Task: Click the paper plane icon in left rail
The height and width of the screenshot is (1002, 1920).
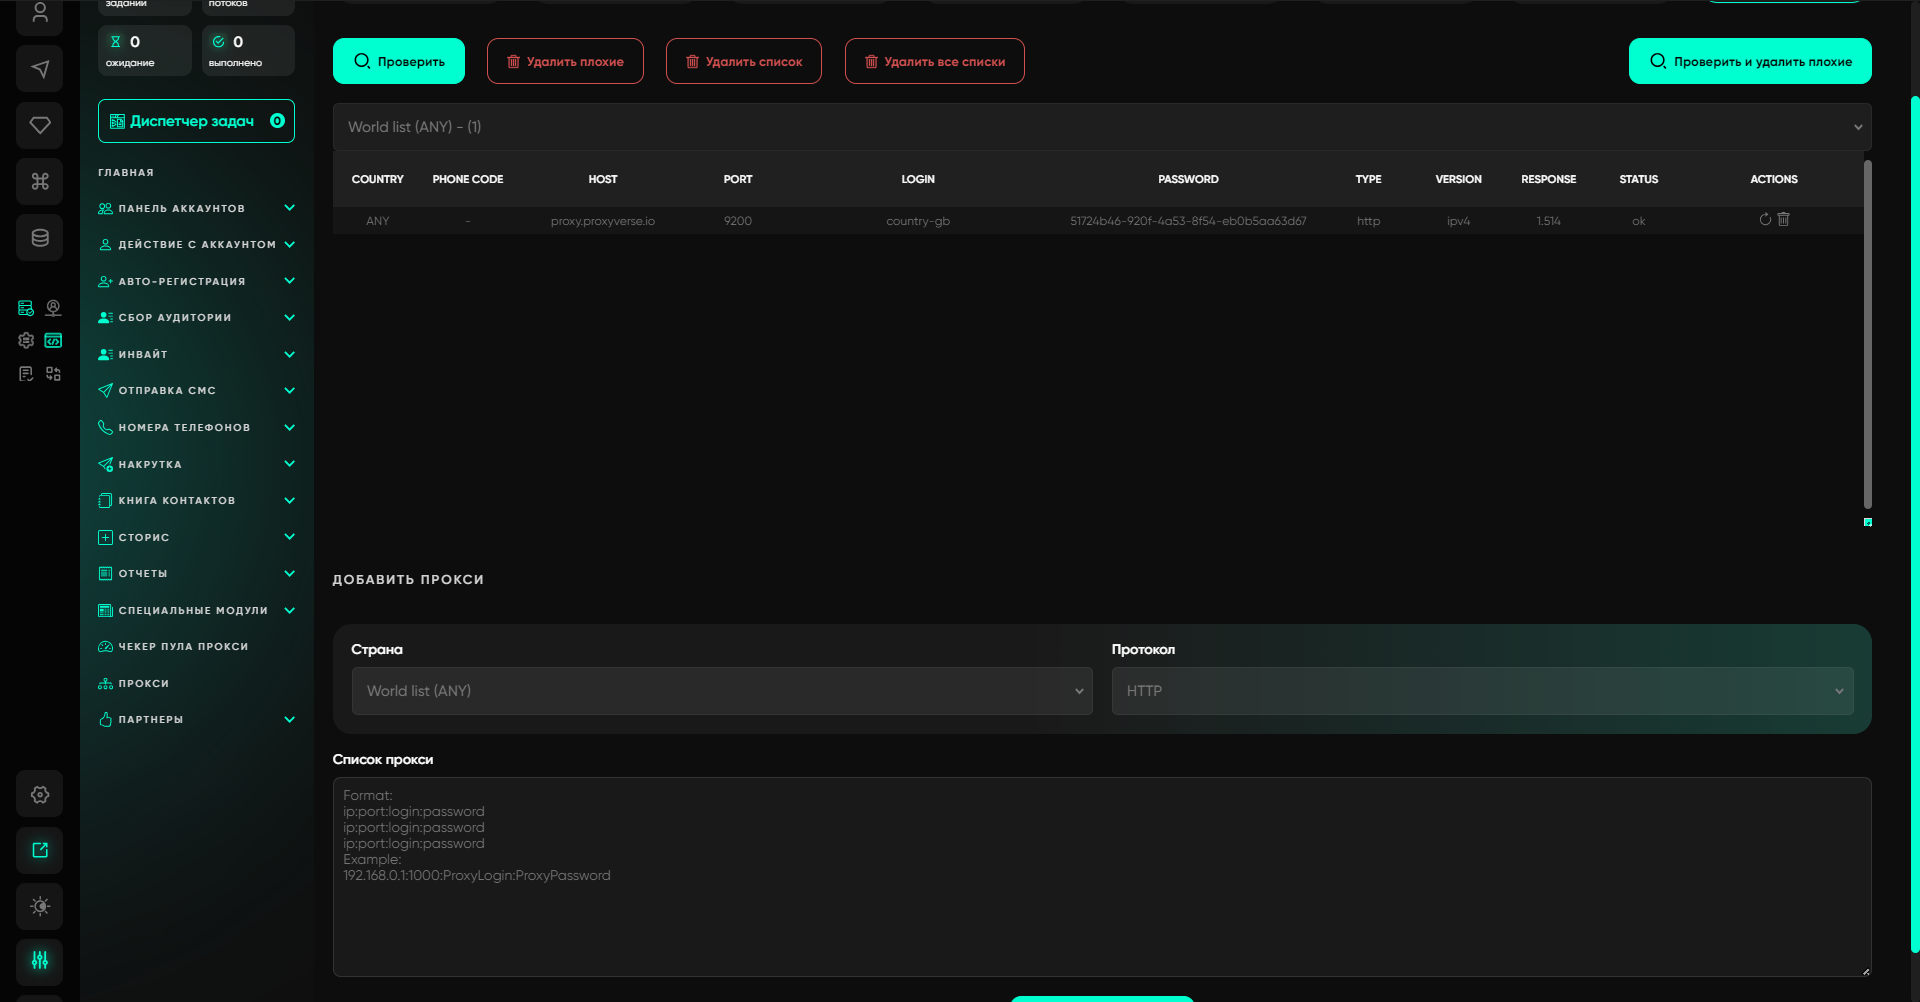Action: click(x=40, y=69)
